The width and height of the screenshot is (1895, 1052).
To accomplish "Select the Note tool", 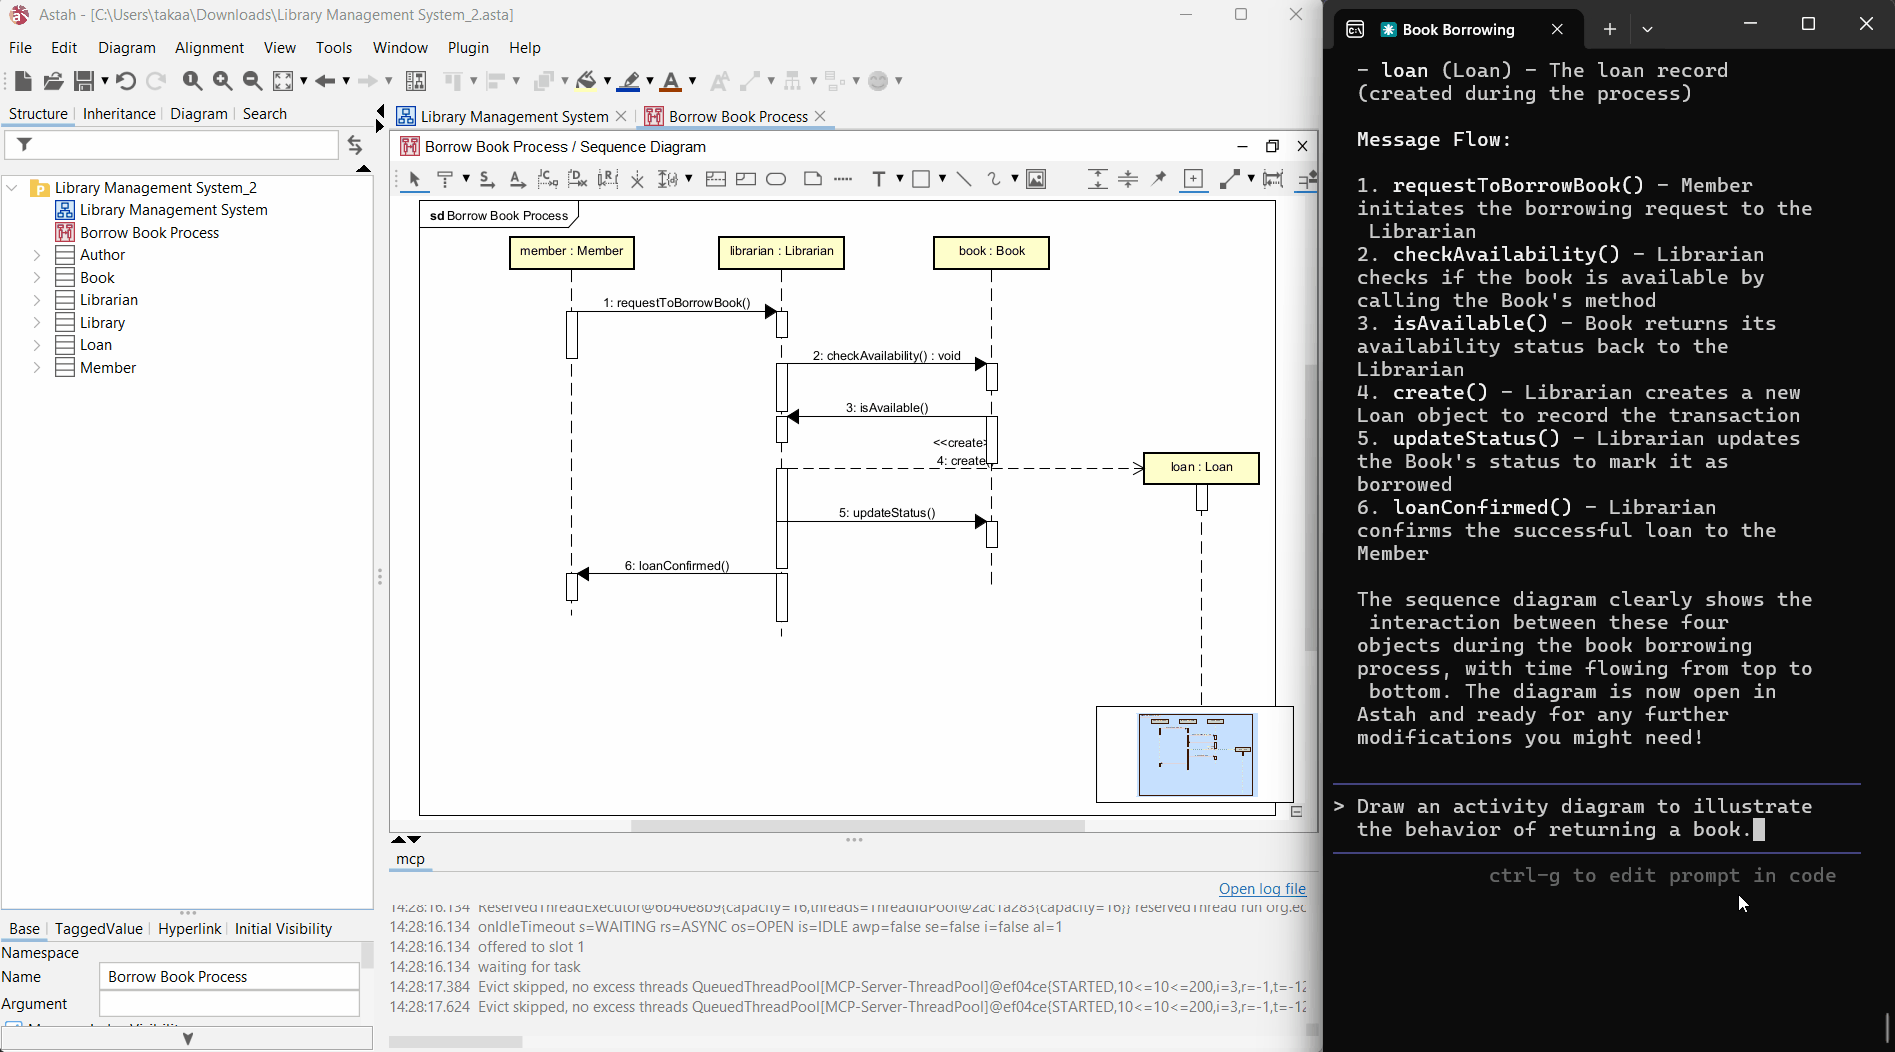I will point(812,179).
